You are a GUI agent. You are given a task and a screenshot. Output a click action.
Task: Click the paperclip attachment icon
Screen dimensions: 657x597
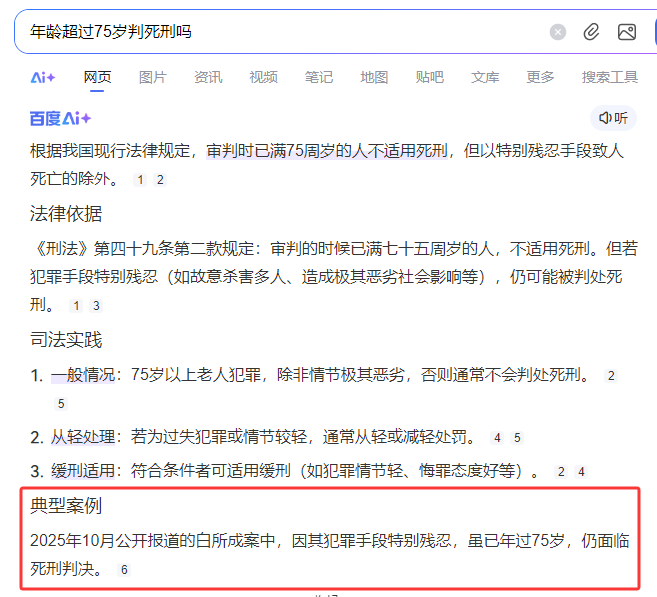[591, 32]
